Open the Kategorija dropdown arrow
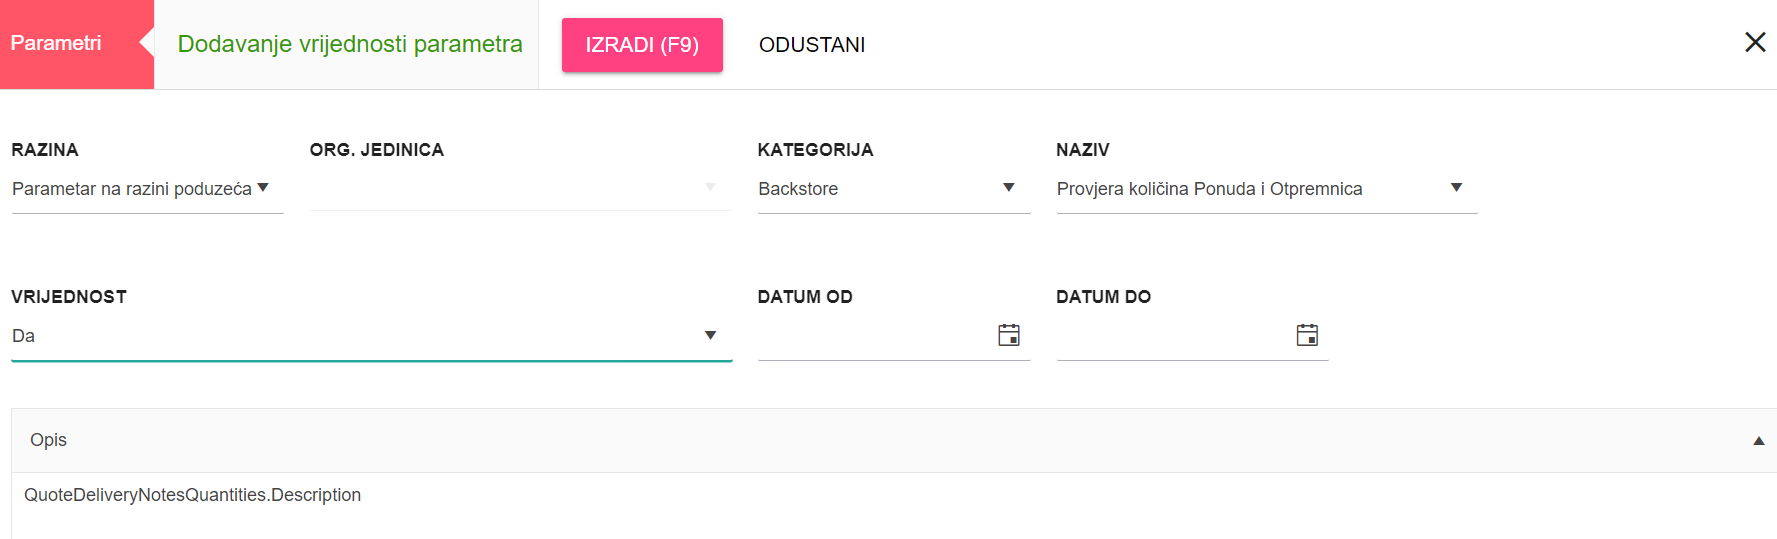The height and width of the screenshot is (539, 1777). [1009, 188]
